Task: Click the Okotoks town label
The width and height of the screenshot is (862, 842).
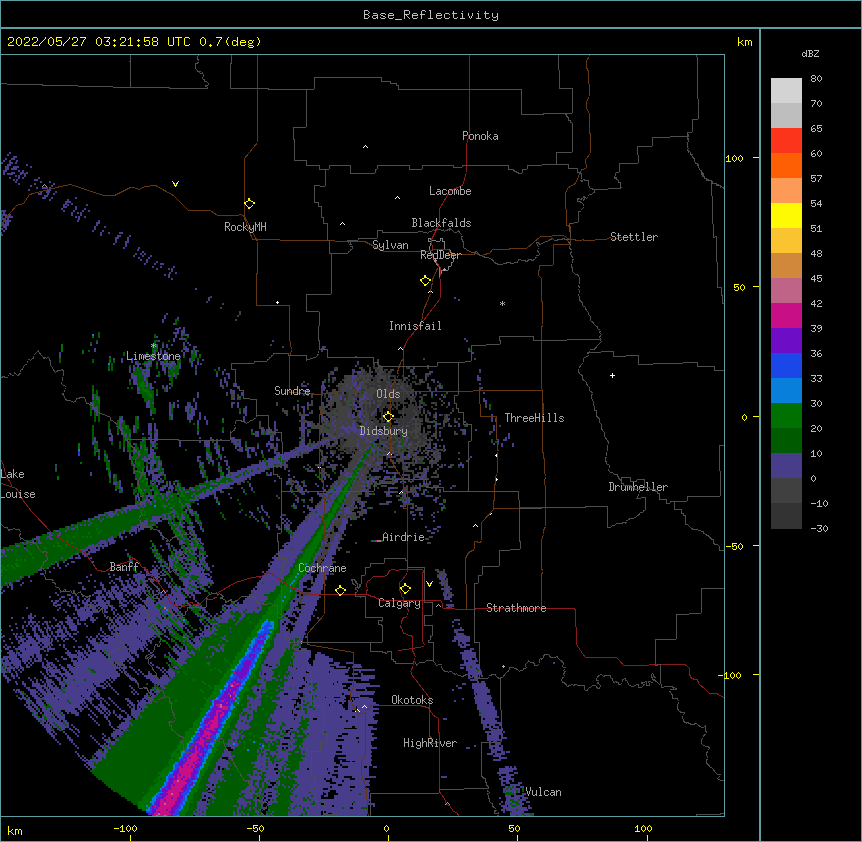Action: click(412, 700)
